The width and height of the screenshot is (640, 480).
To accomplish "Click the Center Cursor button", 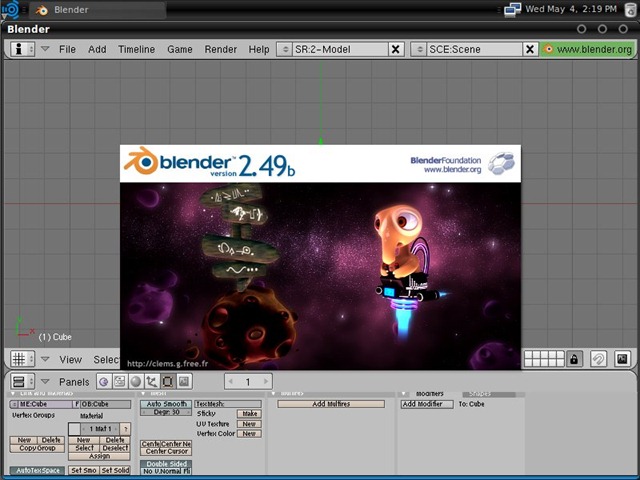I will coord(166,451).
